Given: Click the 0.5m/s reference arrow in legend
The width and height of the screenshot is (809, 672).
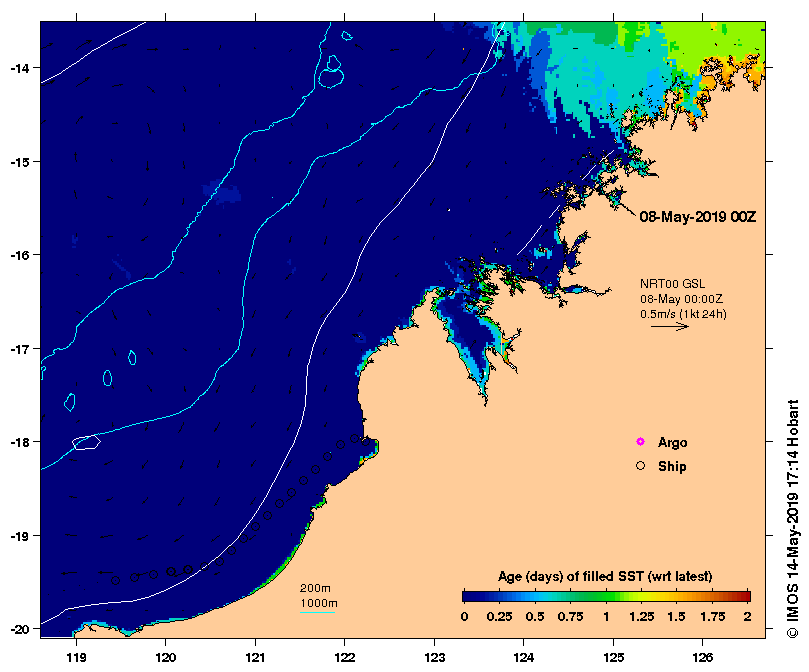Looking at the screenshot, I should coord(670,326).
